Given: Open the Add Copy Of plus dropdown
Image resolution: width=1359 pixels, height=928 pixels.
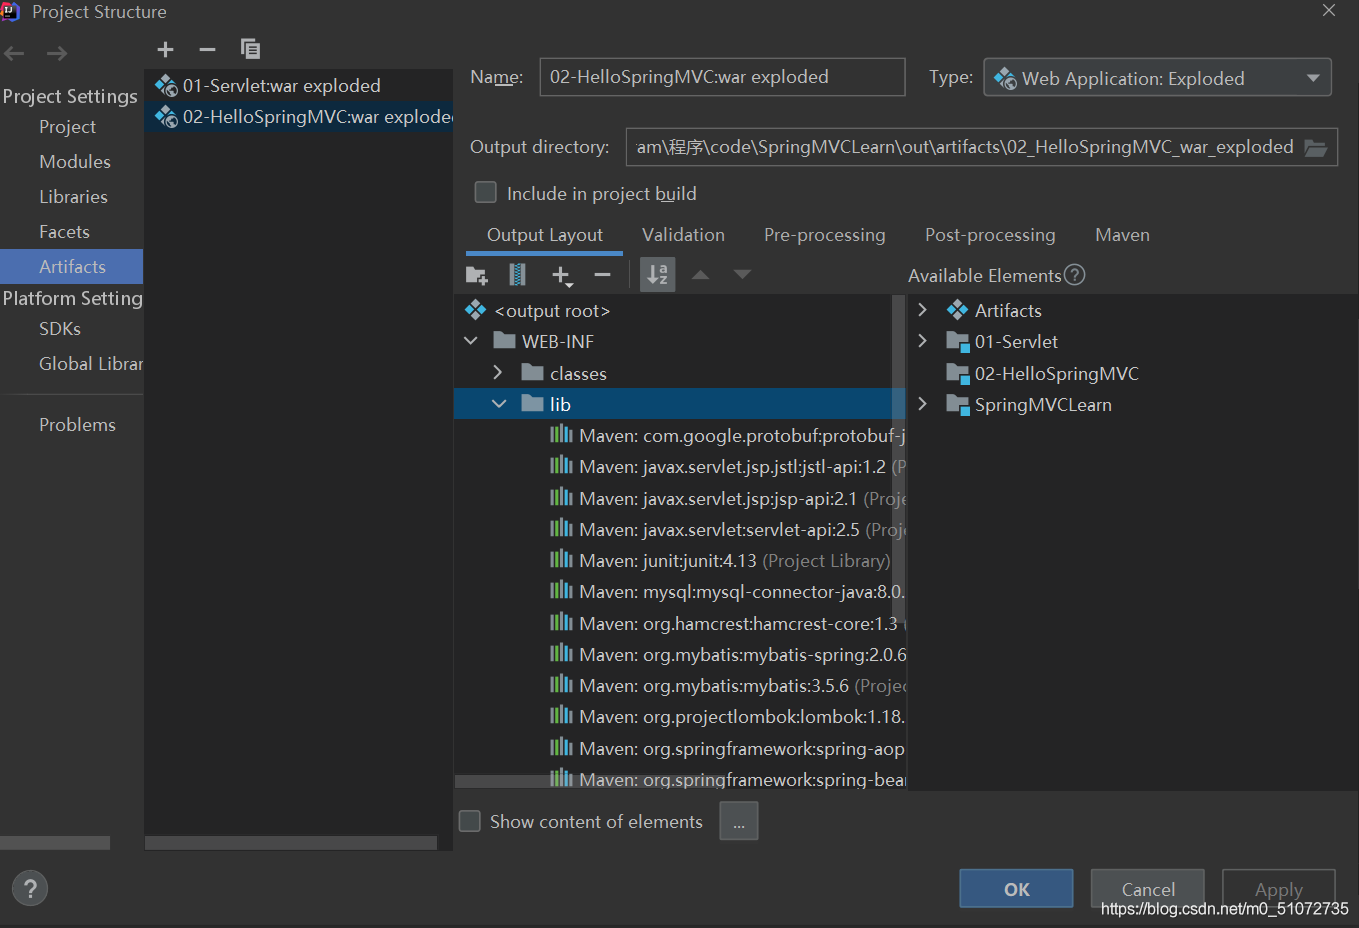Looking at the screenshot, I should [561, 275].
